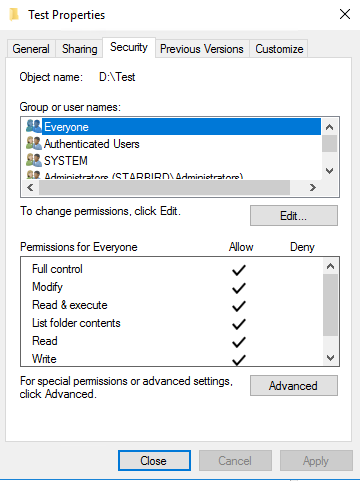Click the SYSTEM group icon
360x481 pixels.
click(34, 160)
